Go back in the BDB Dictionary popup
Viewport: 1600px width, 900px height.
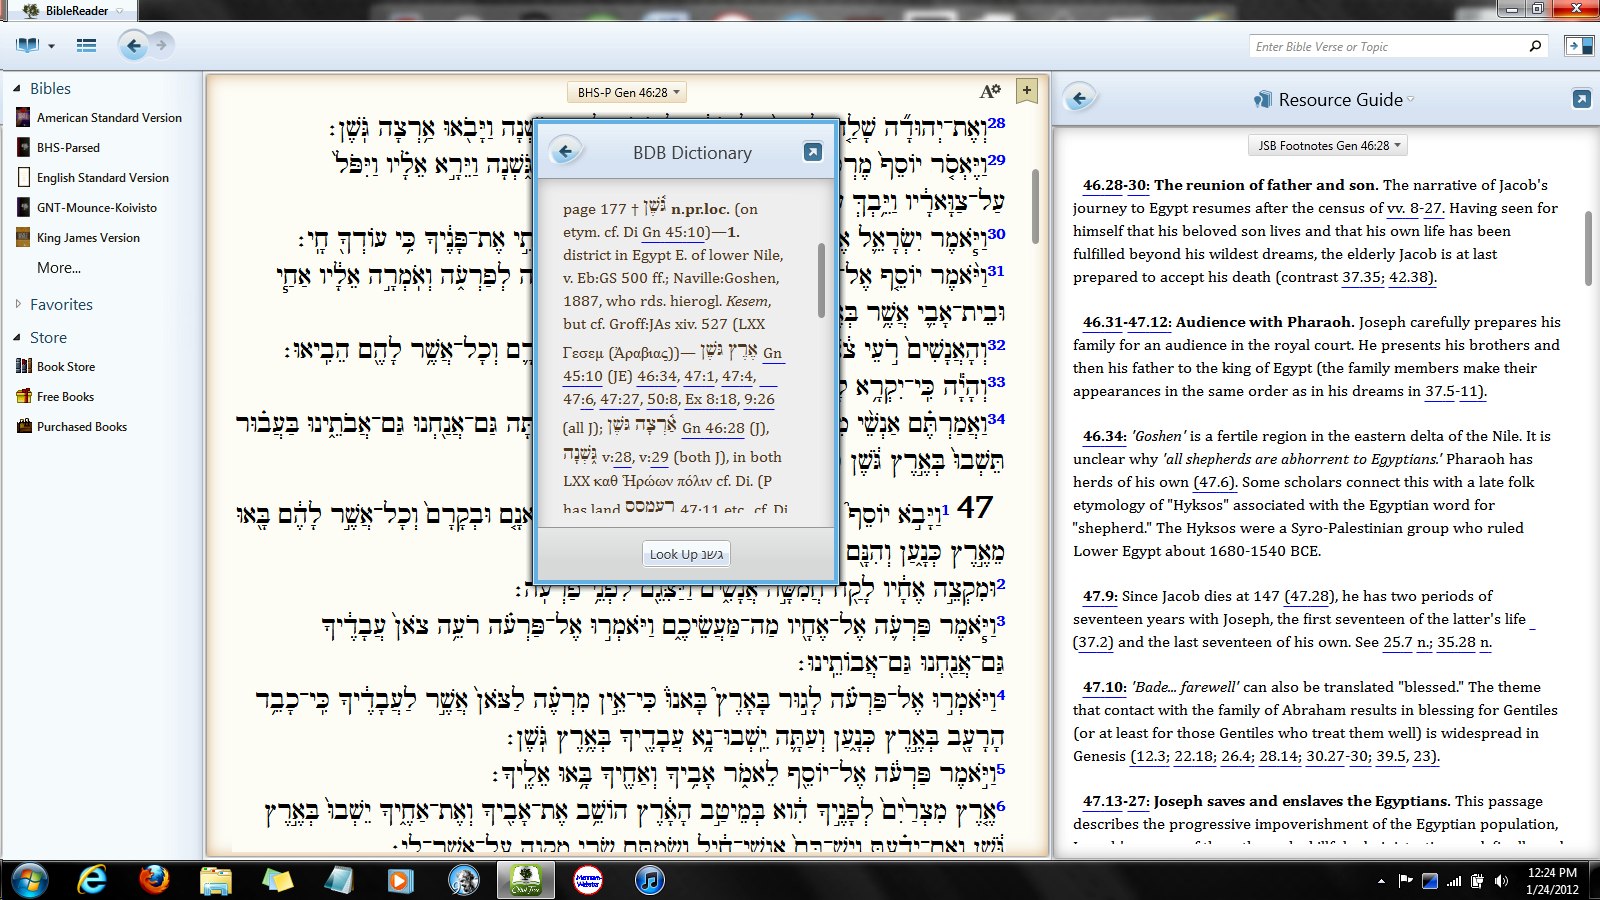566,152
